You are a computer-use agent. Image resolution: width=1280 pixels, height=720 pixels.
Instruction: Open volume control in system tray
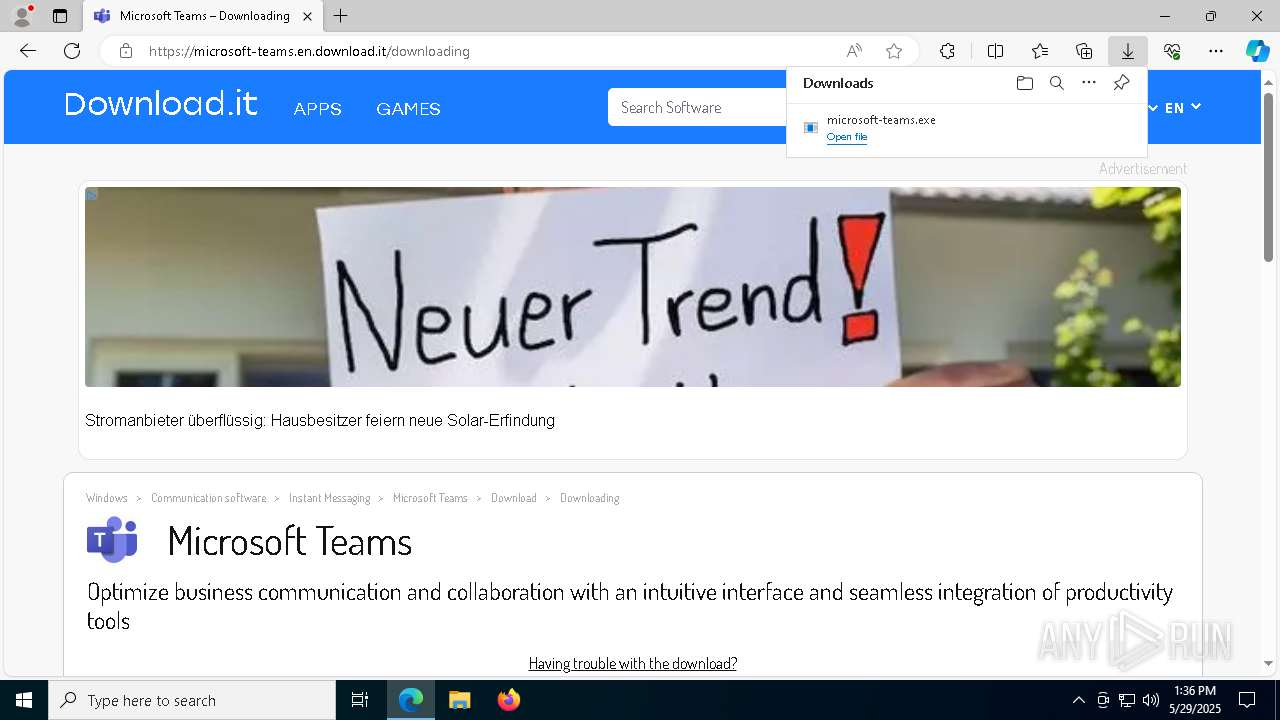[x=1150, y=700]
